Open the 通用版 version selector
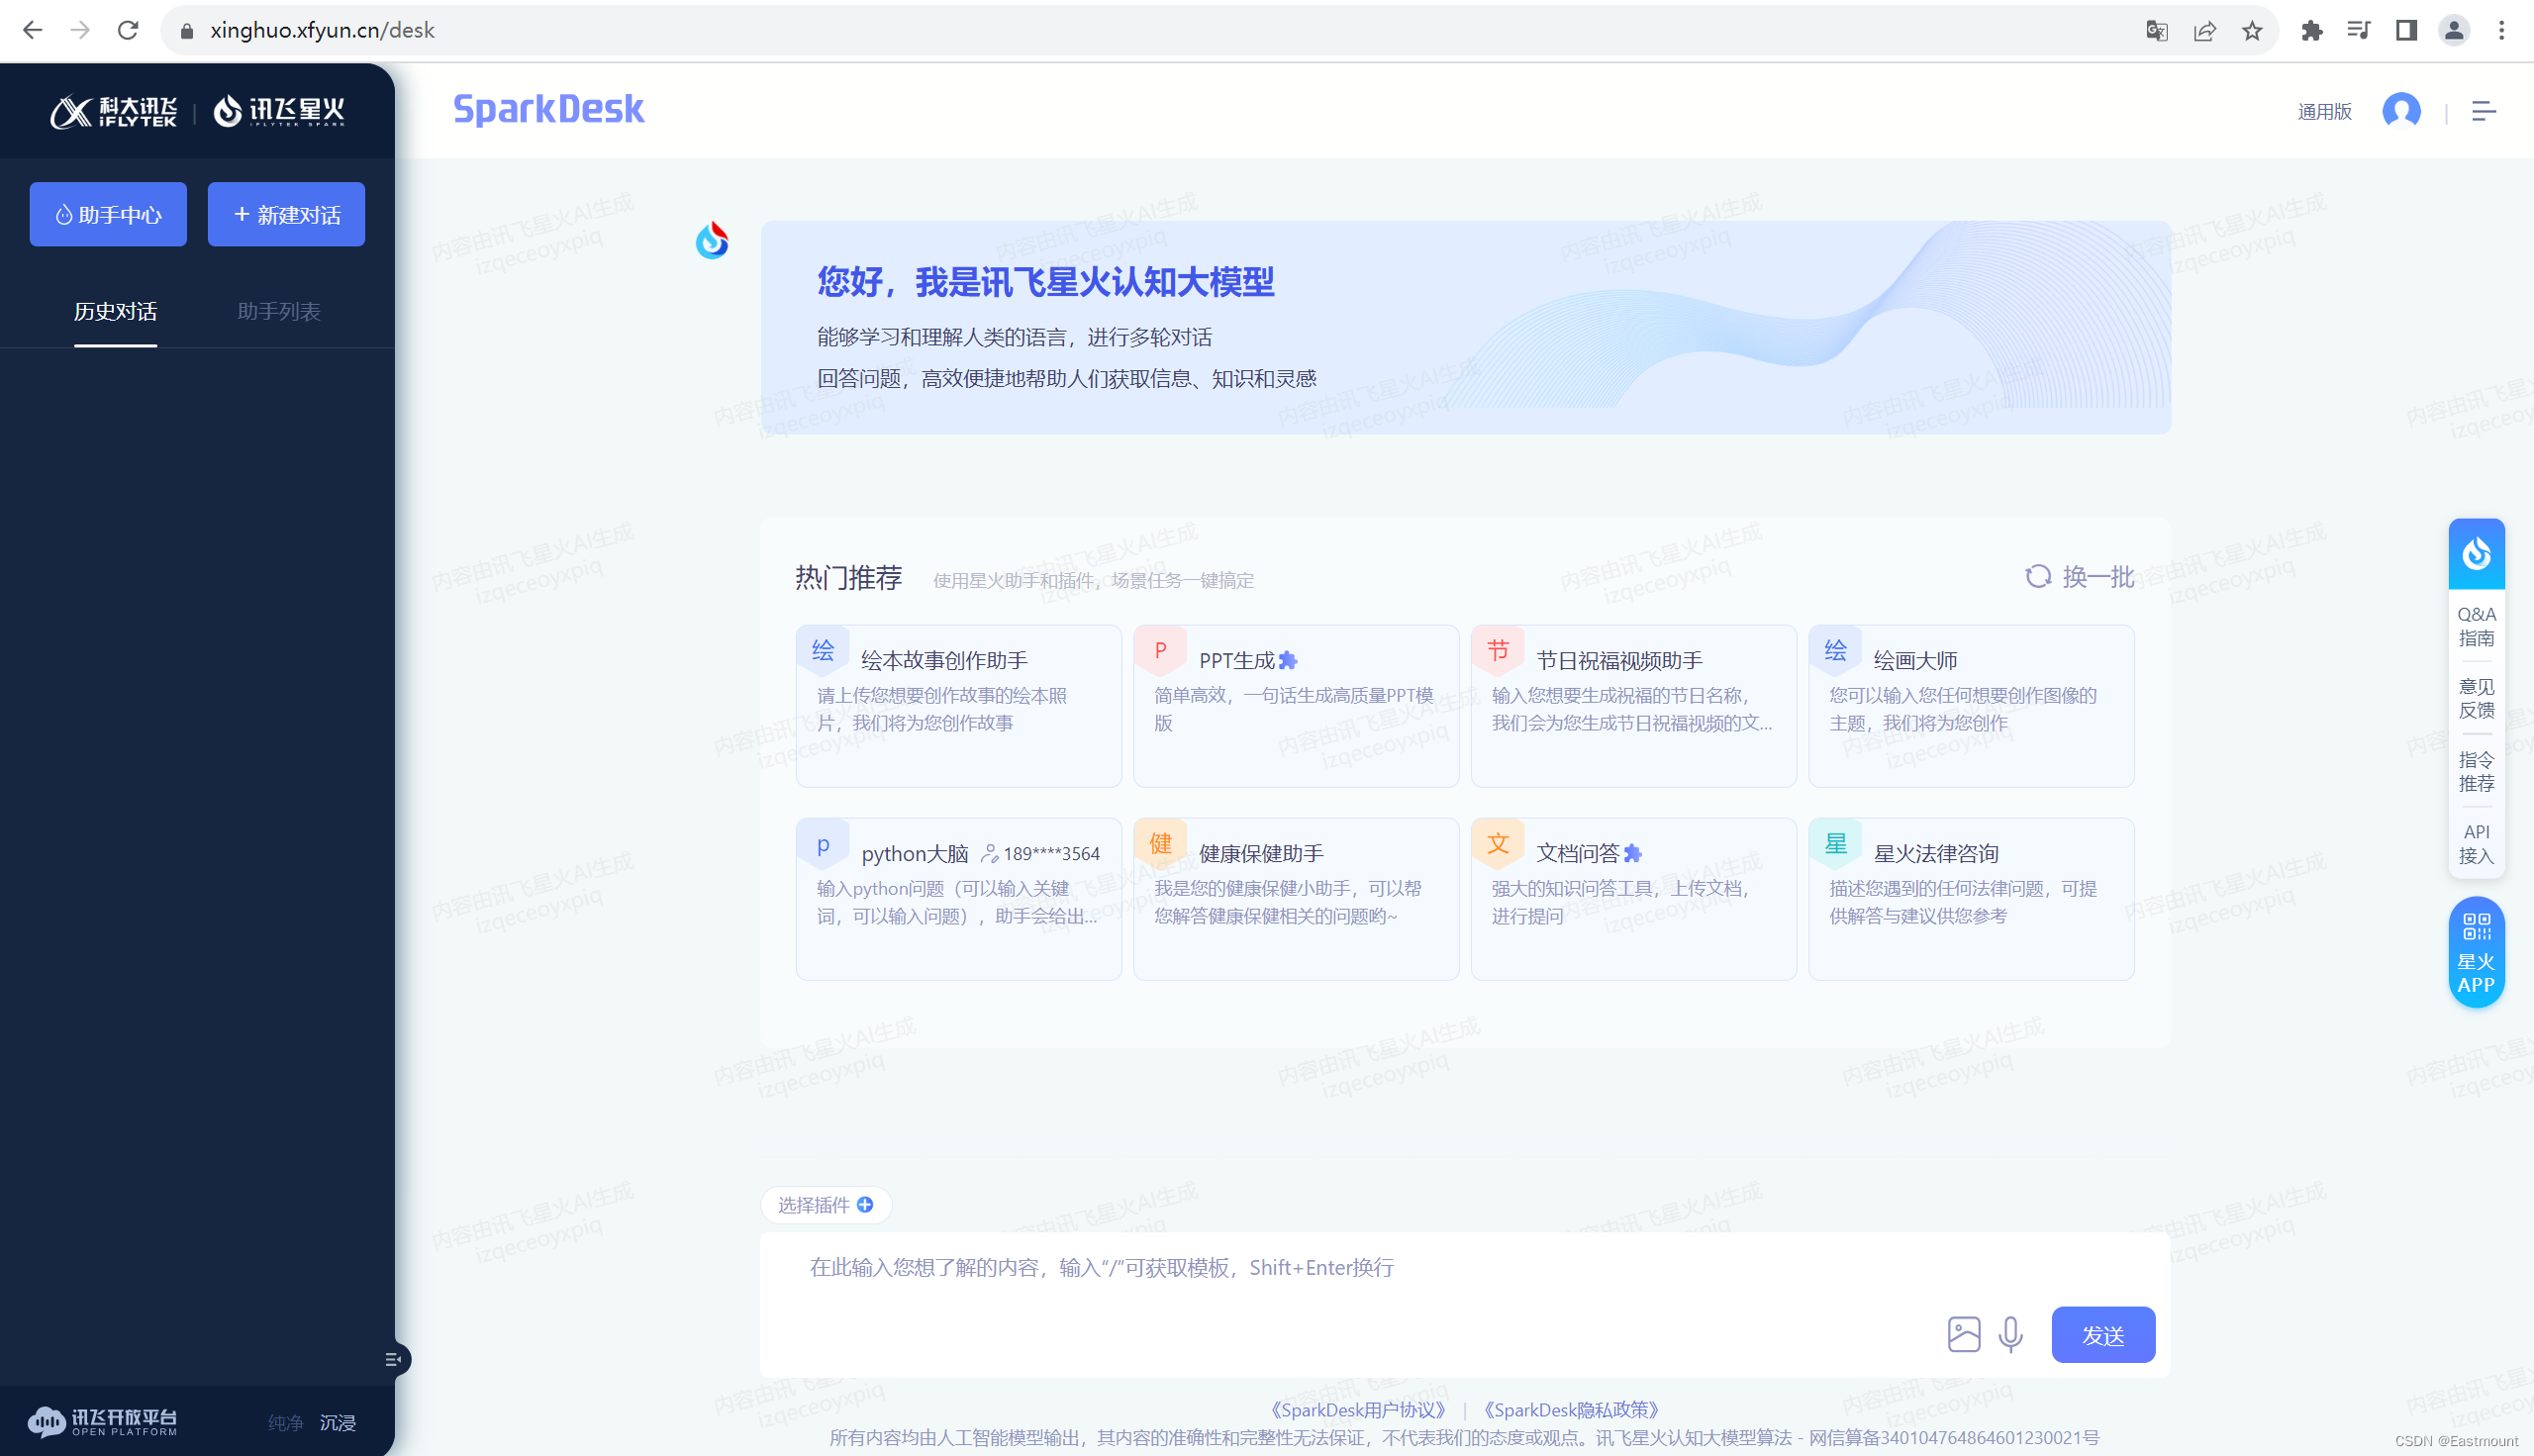This screenshot has width=2534, height=1456. (2324, 111)
